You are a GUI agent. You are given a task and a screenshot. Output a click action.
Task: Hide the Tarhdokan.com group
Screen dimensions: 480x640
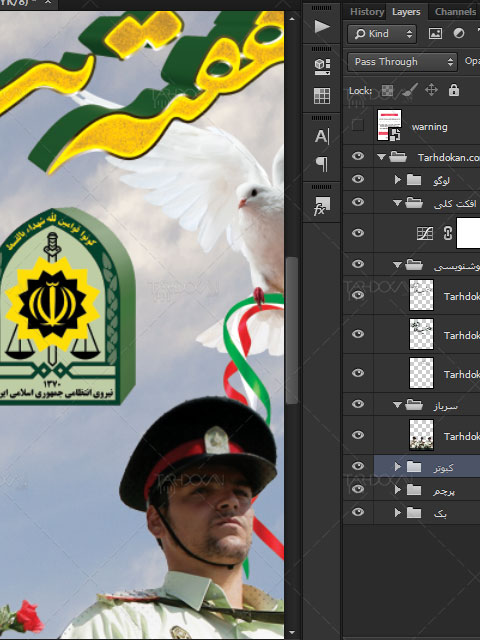point(358,156)
